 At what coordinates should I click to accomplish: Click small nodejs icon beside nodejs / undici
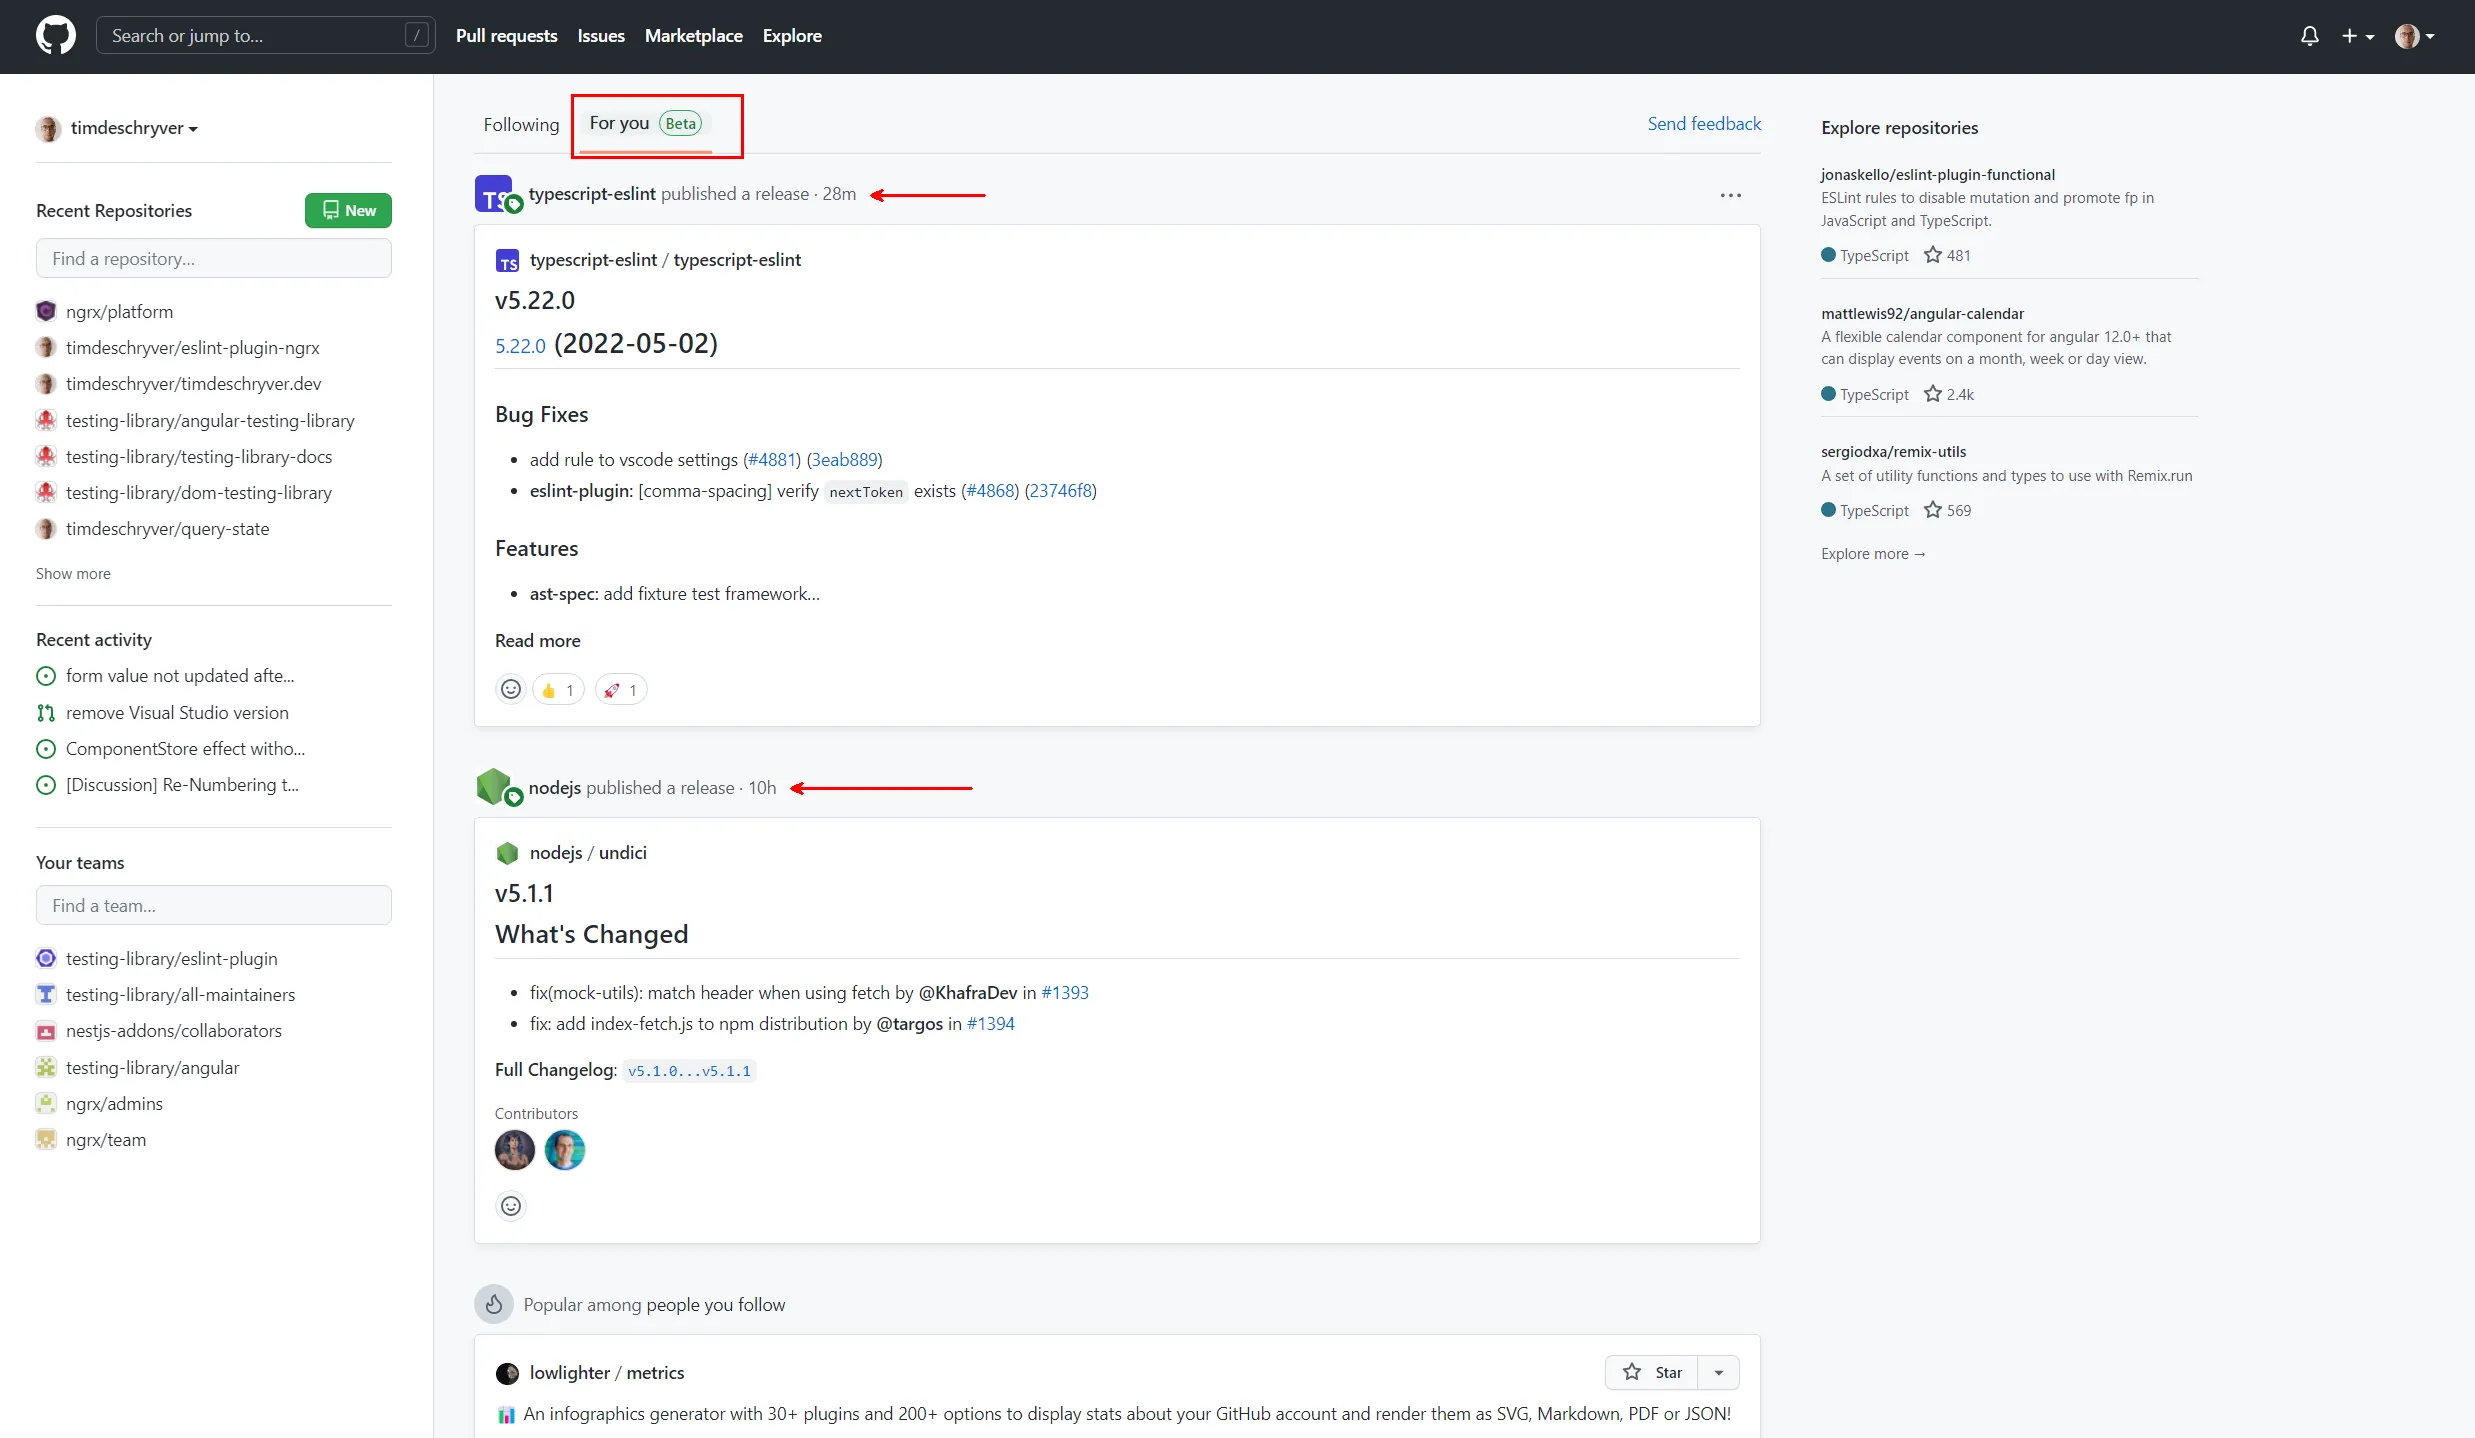click(507, 853)
